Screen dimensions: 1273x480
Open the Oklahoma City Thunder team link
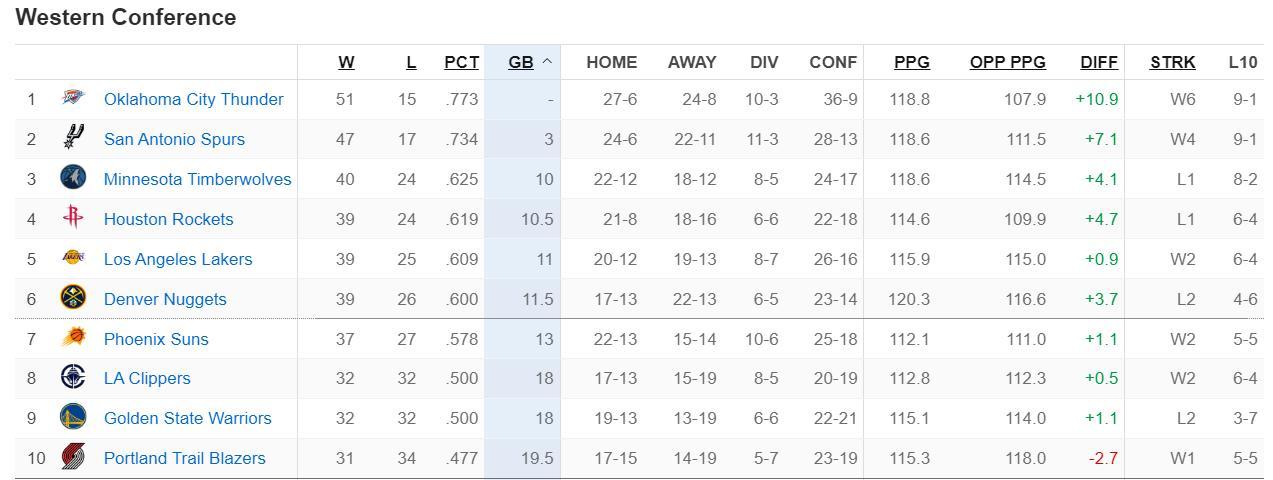pos(193,99)
